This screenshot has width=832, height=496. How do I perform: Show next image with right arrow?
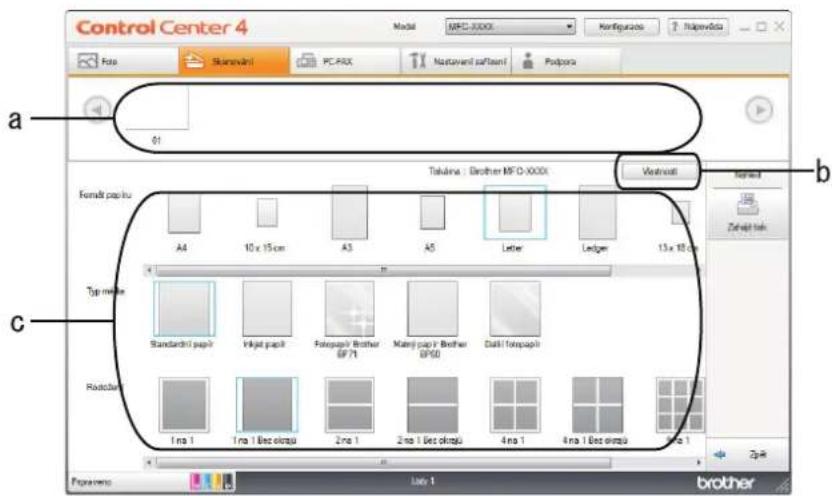(759, 110)
